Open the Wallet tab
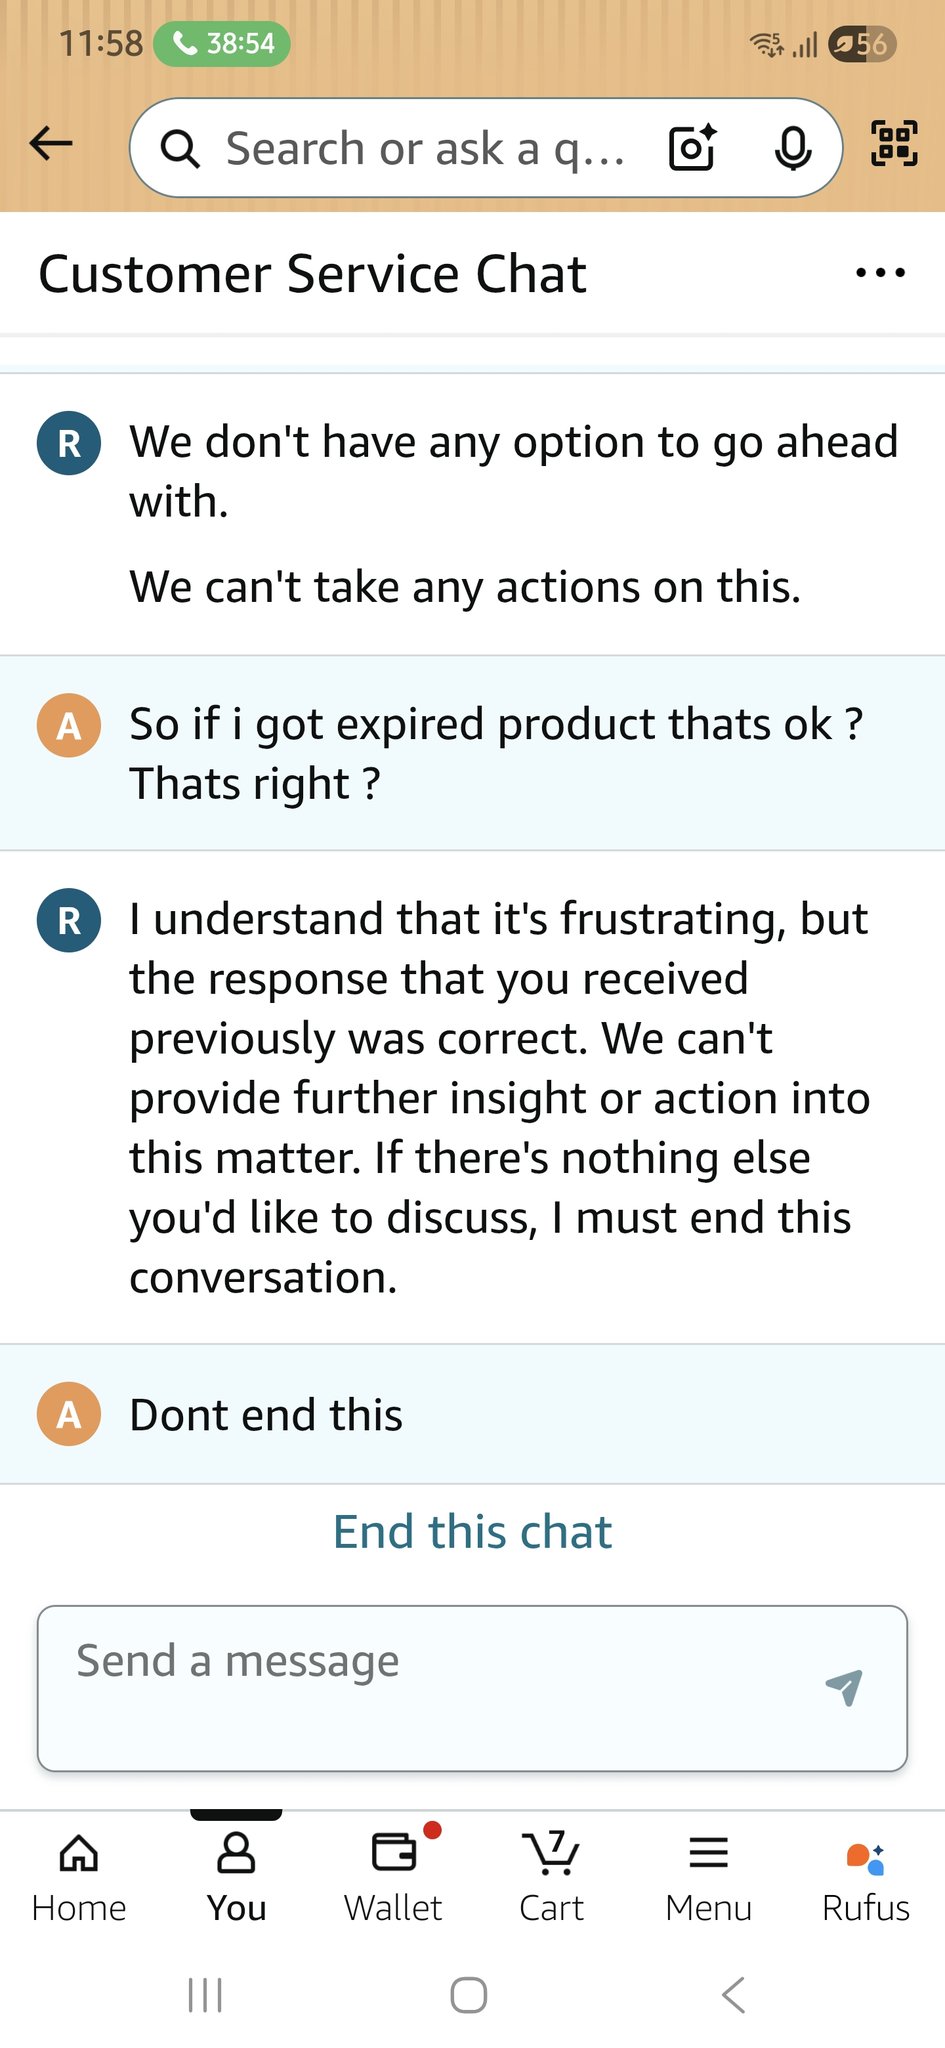 tap(393, 1877)
